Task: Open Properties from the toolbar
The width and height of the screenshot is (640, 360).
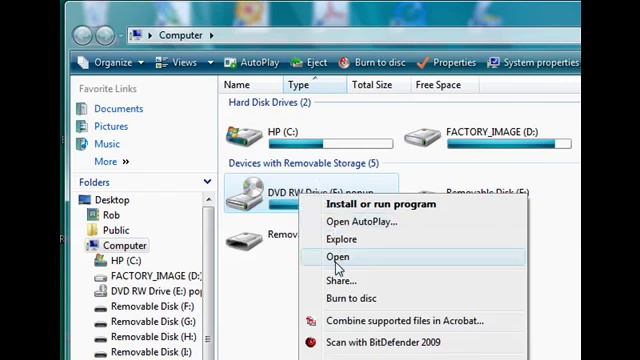Action: click(x=447, y=62)
